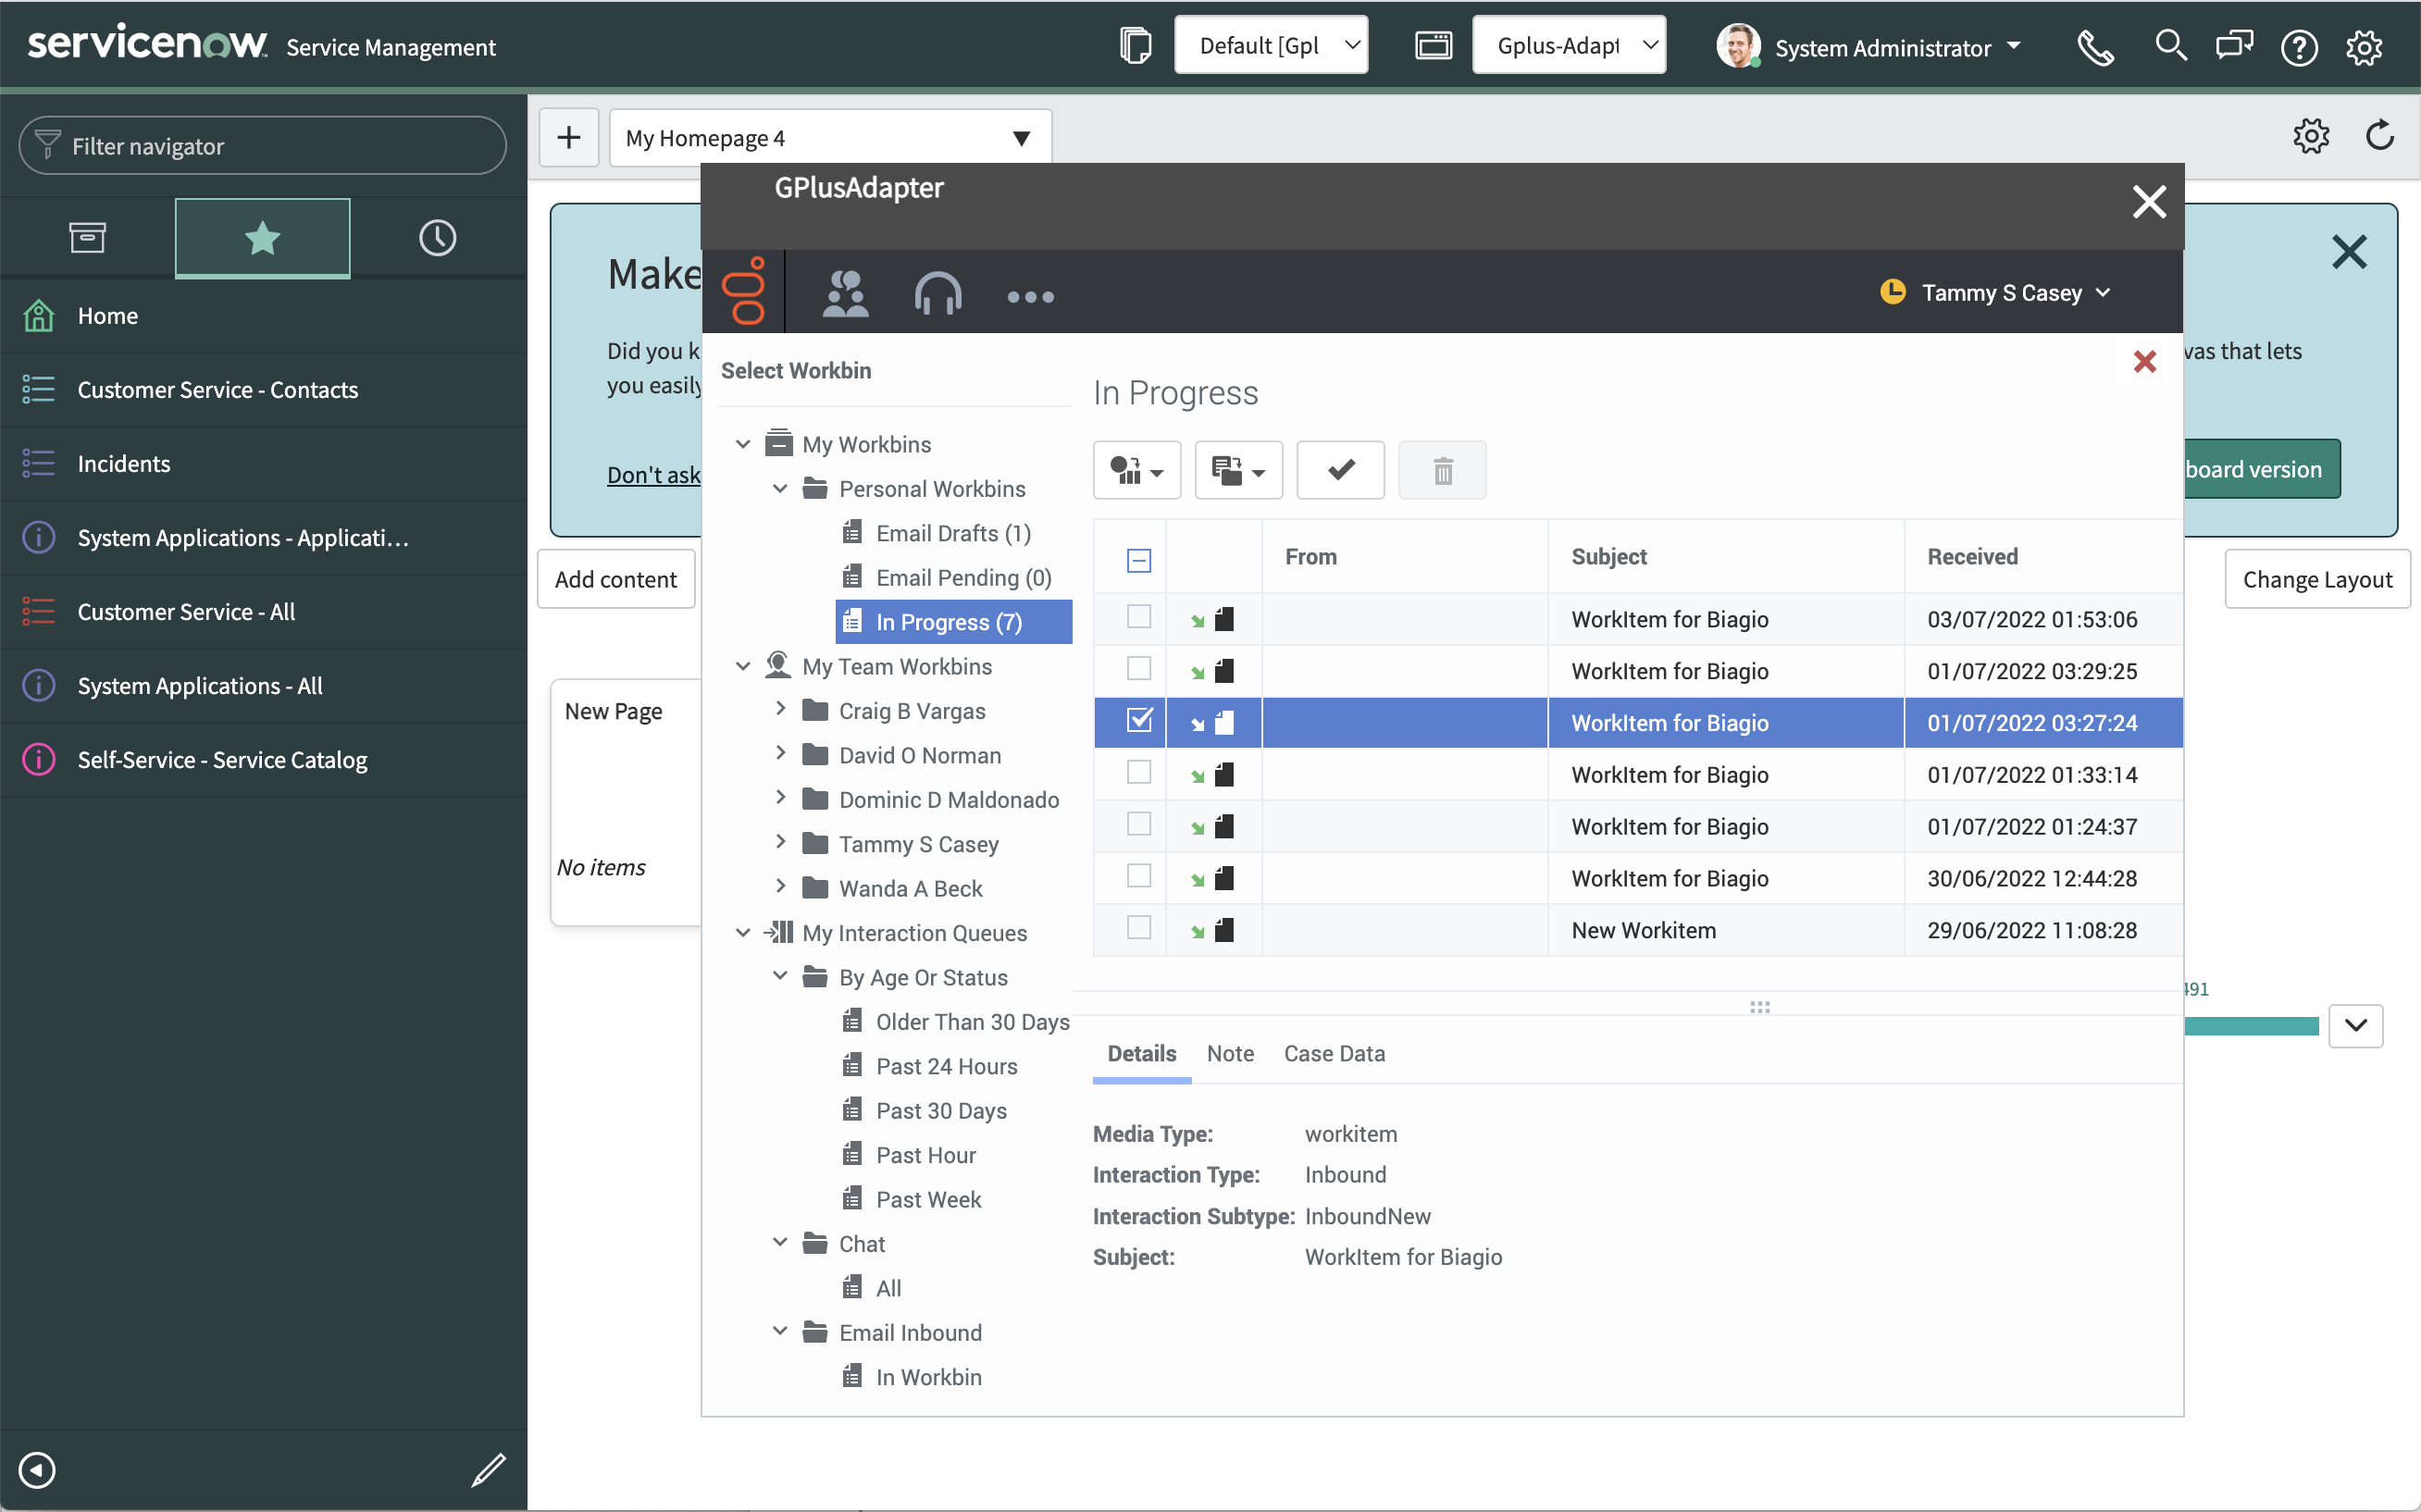Select the Past 24 Hours queue
The height and width of the screenshot is (1512, 2421).
point(946,1066)
